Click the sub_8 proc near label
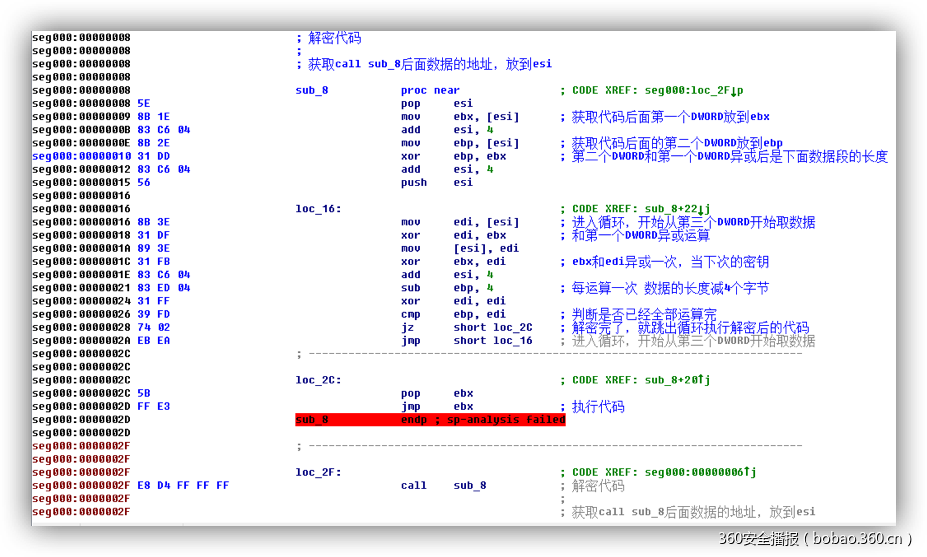This screenshot has width=927, height=557. coord(377,90)
